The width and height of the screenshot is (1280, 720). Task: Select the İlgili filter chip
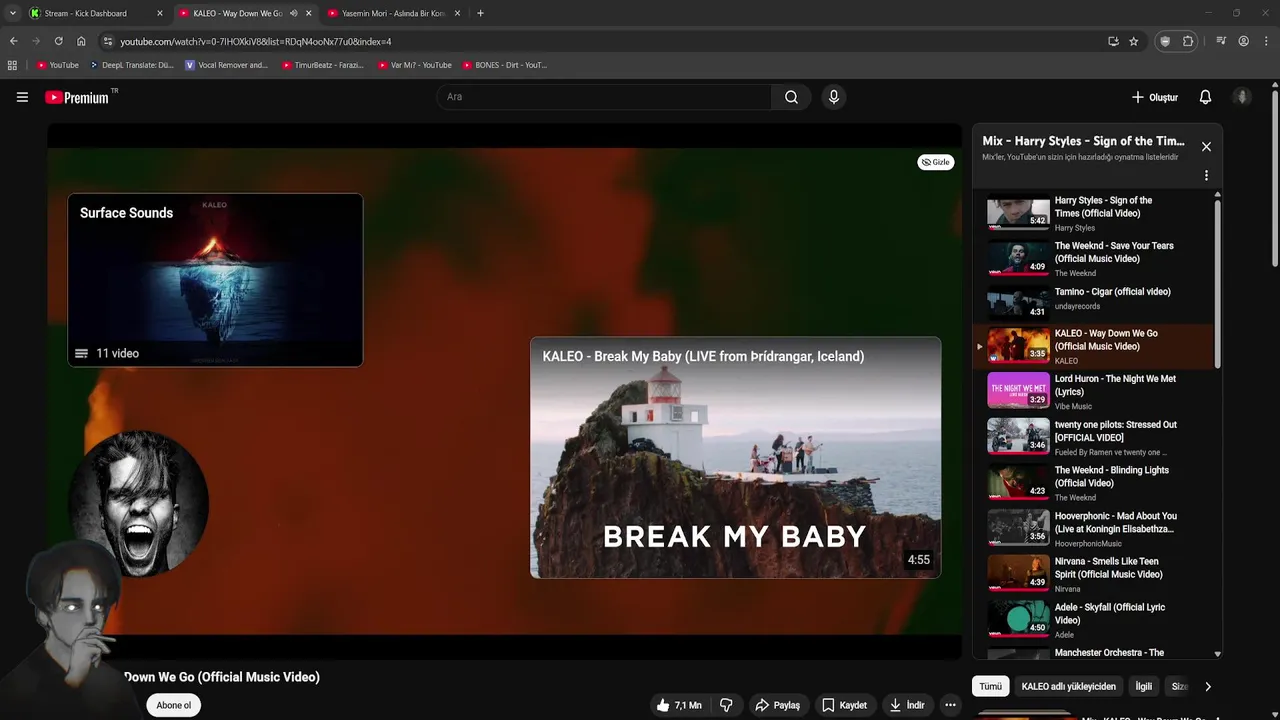coord(1143,687)
